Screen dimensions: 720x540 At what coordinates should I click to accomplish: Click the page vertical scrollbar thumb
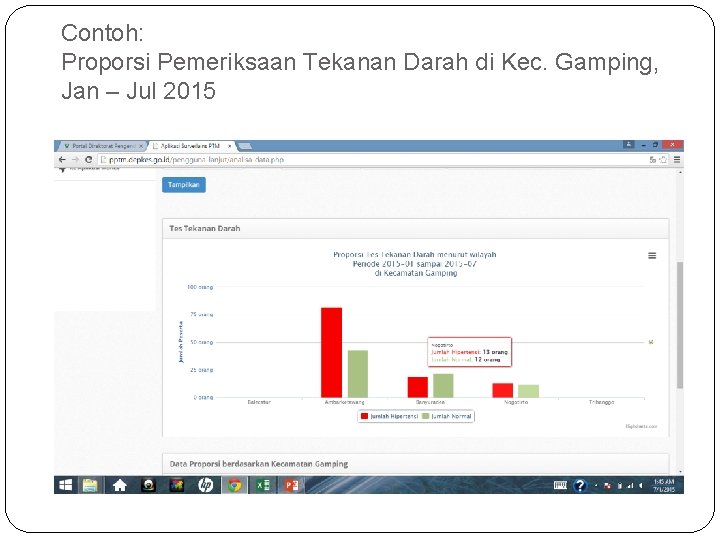point(680,325)
